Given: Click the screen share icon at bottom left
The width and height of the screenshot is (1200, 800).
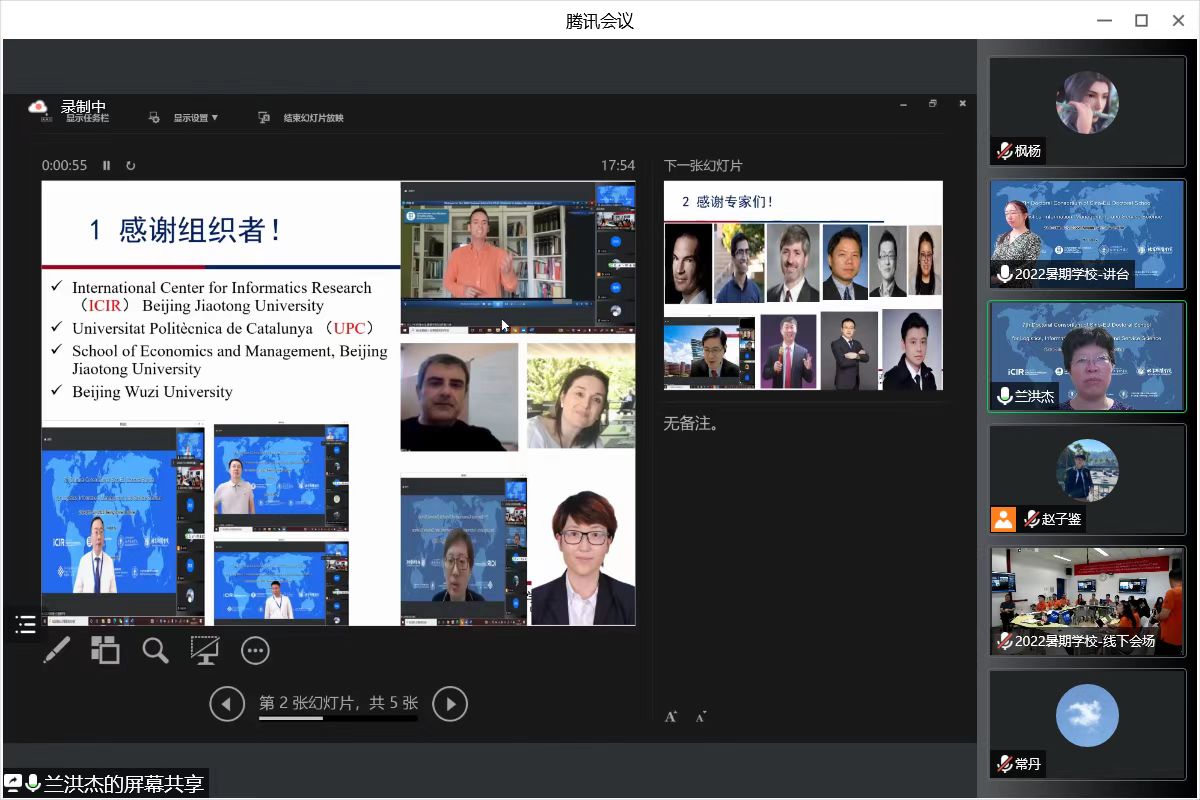Looking at the screenshot, I should click(x=13, y=783).
